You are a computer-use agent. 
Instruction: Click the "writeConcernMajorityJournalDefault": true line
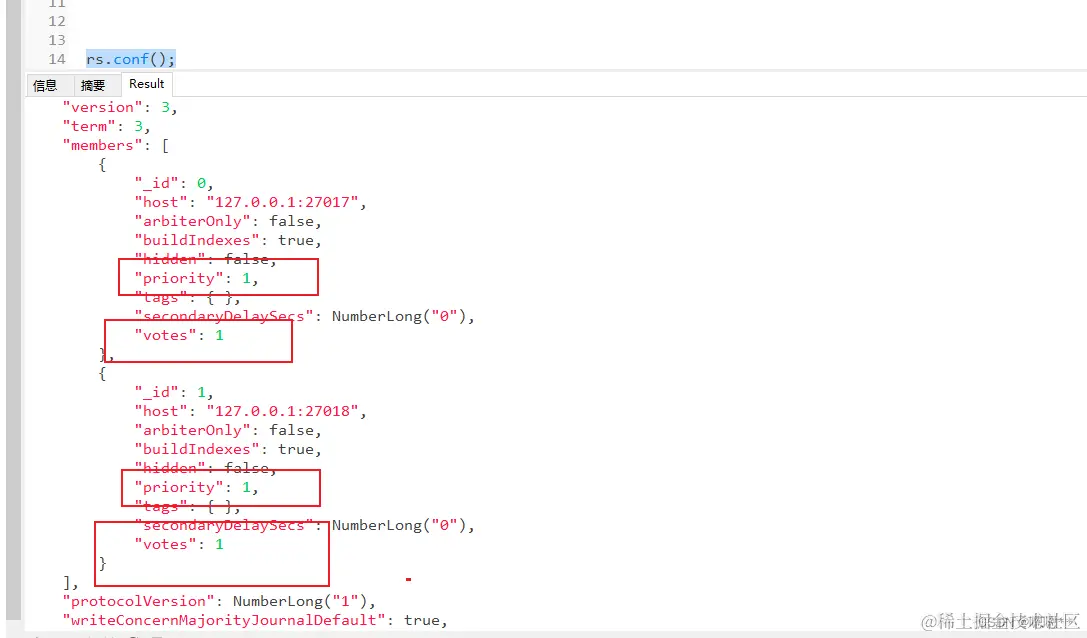click(255, 620)
